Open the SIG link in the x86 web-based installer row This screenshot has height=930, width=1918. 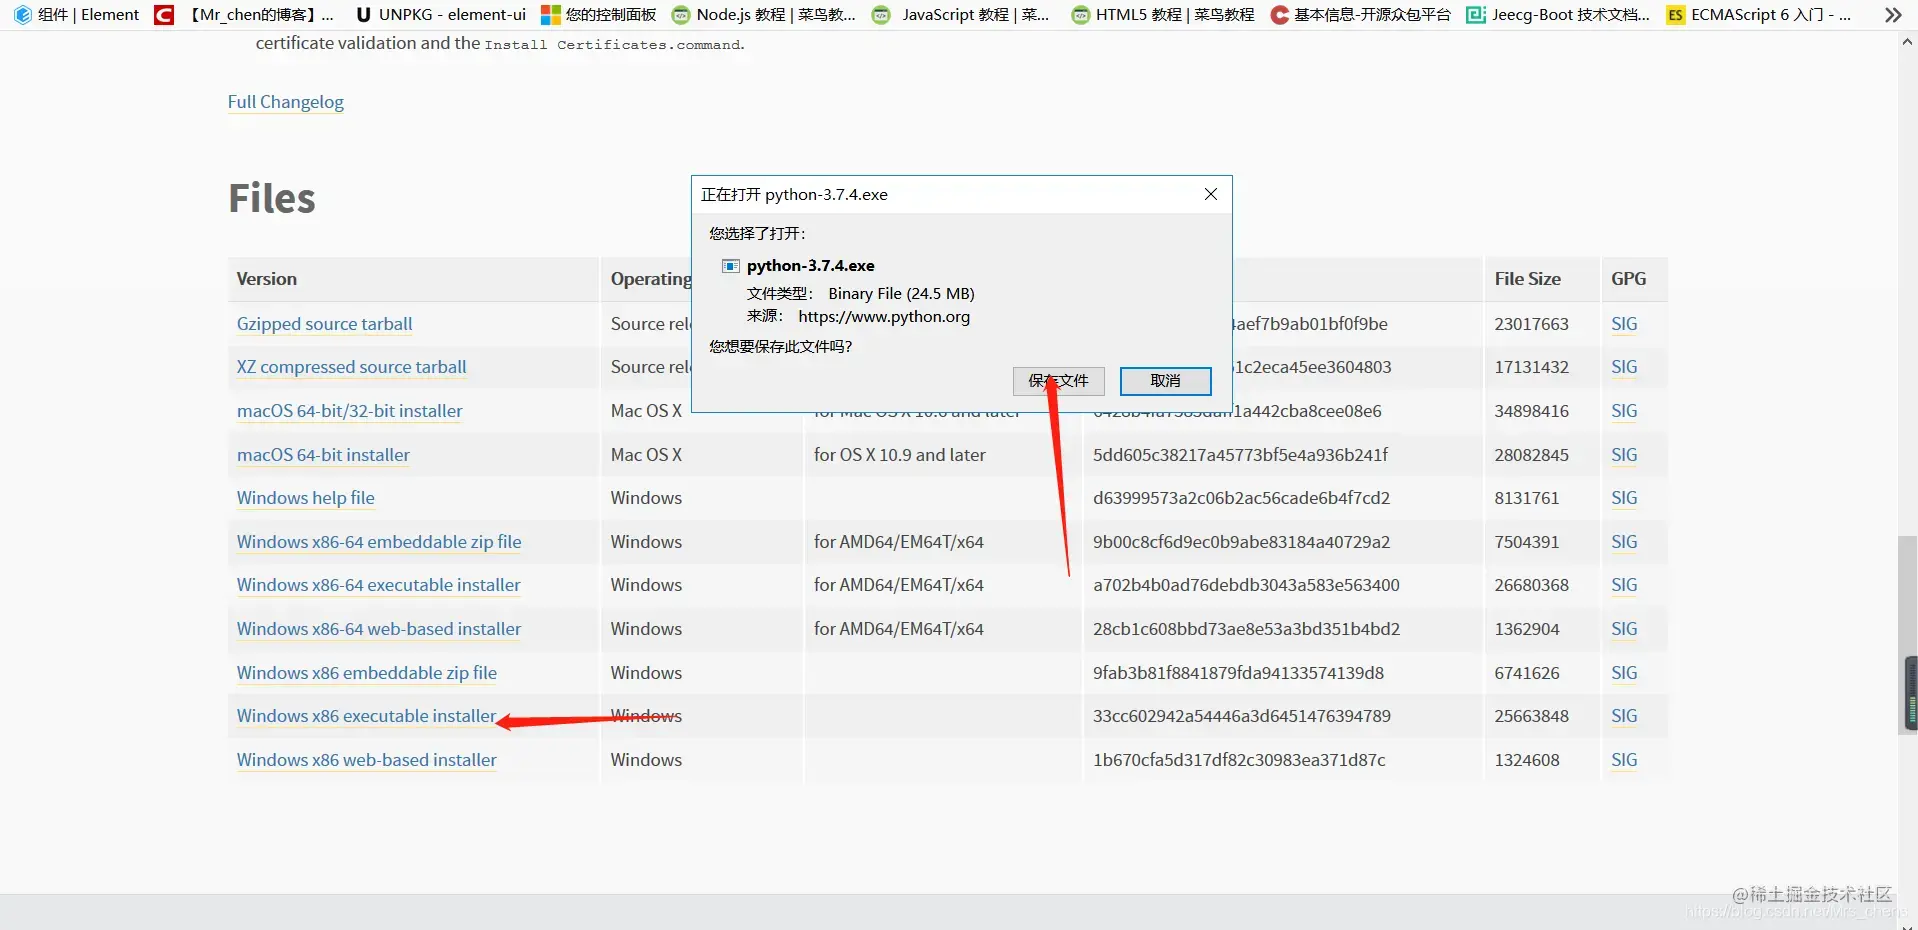click(1624, 760)
